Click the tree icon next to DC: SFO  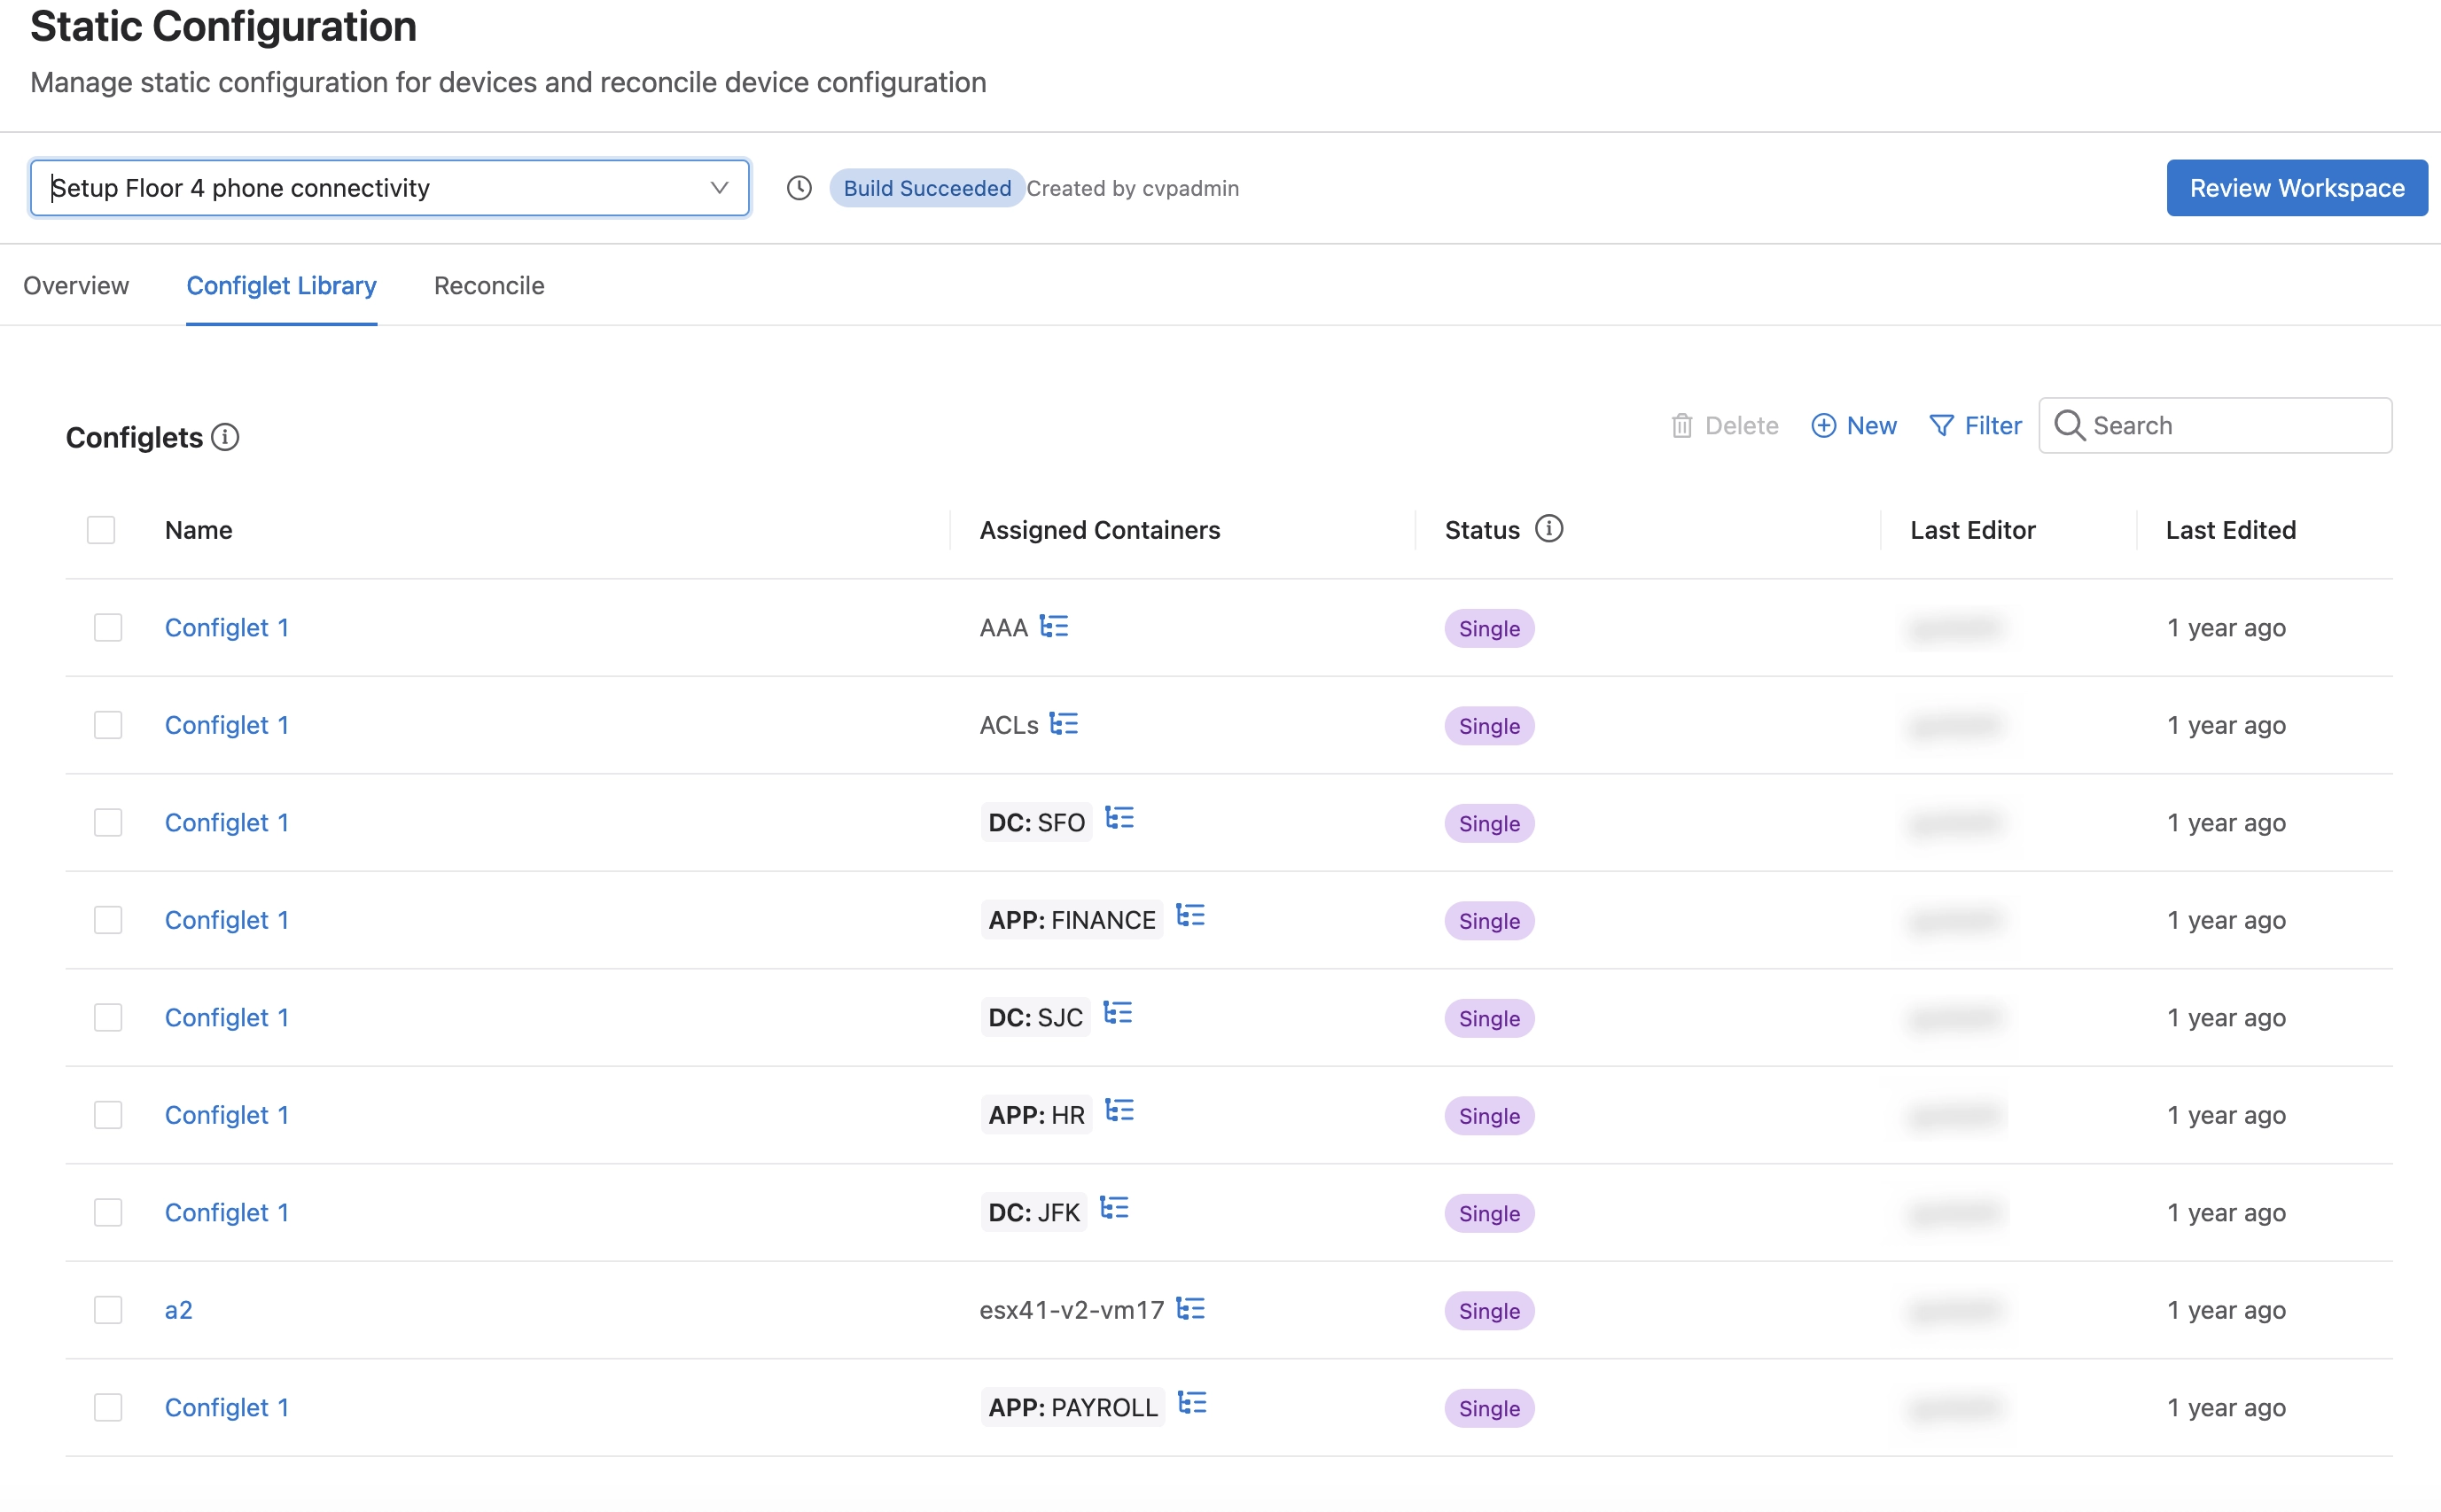coord(1120,818)
